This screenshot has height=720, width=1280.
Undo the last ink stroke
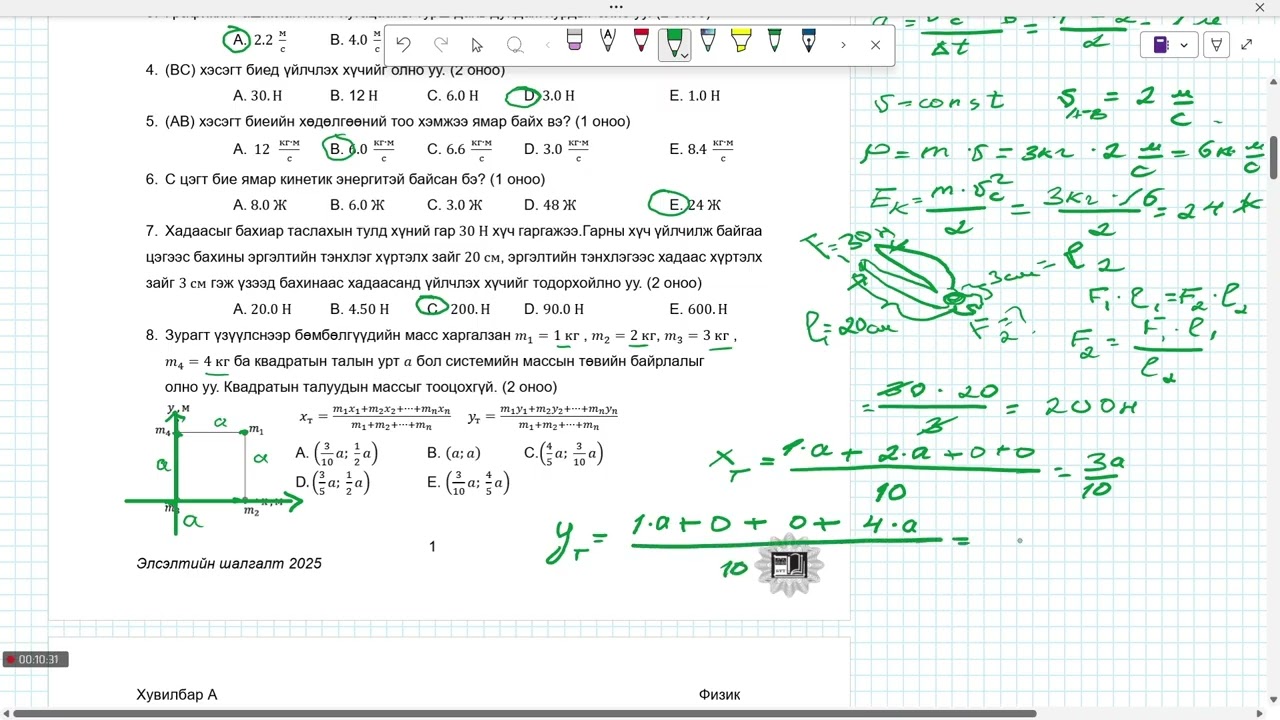click(404, 44)
